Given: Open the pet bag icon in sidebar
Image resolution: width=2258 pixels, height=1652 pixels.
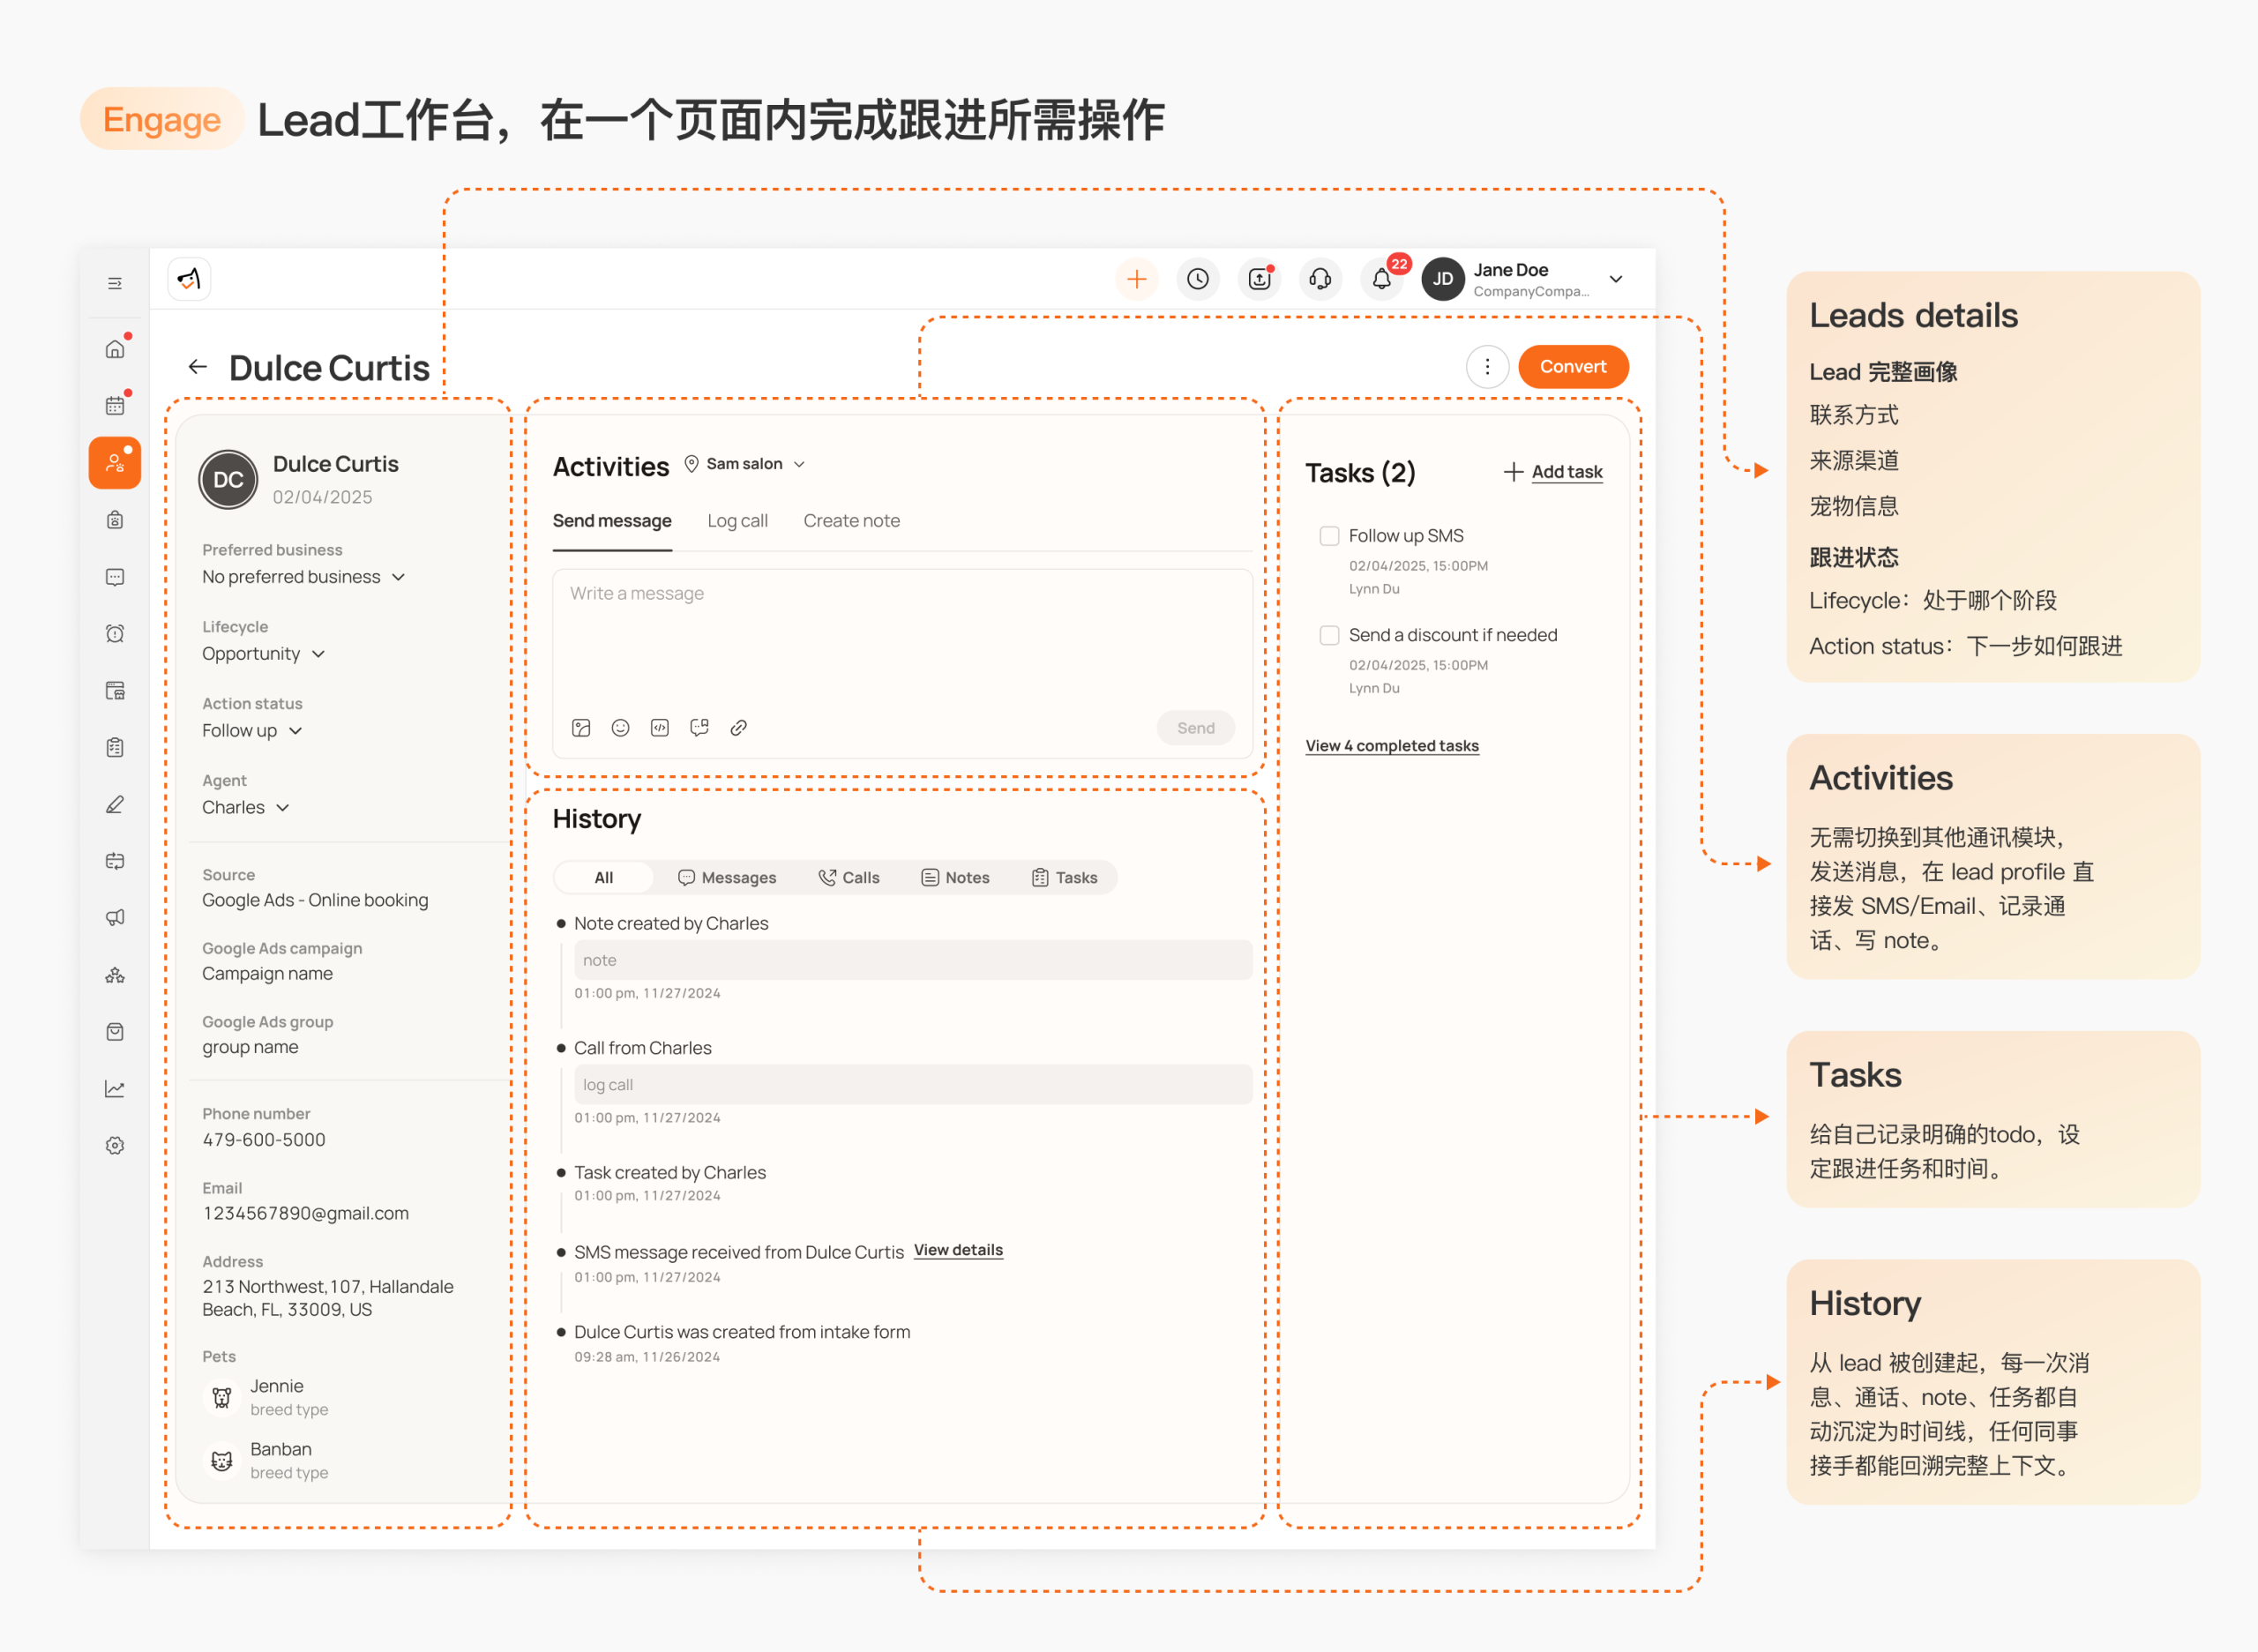Looking at the screenshot, I should point(115,520).
